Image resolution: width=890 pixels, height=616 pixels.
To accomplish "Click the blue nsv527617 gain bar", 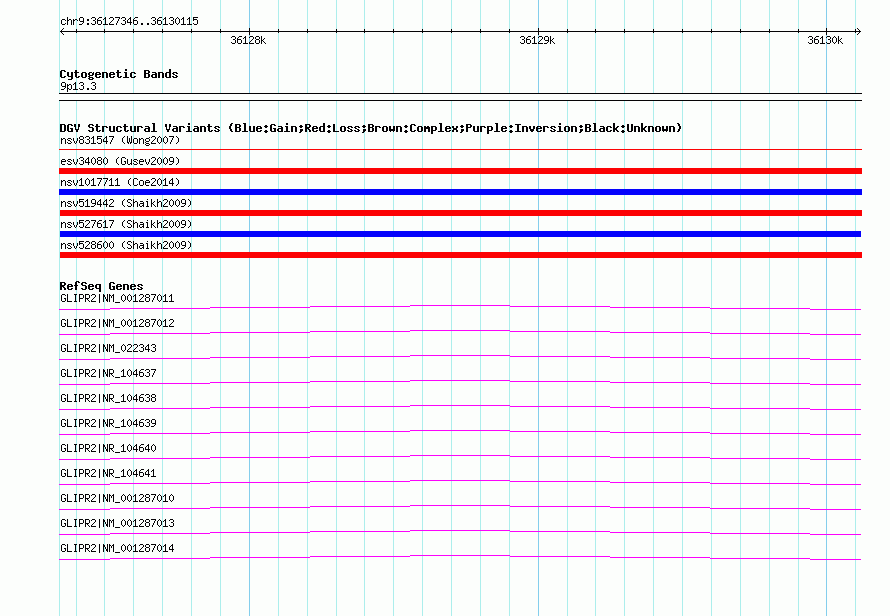I will (460, 234).
